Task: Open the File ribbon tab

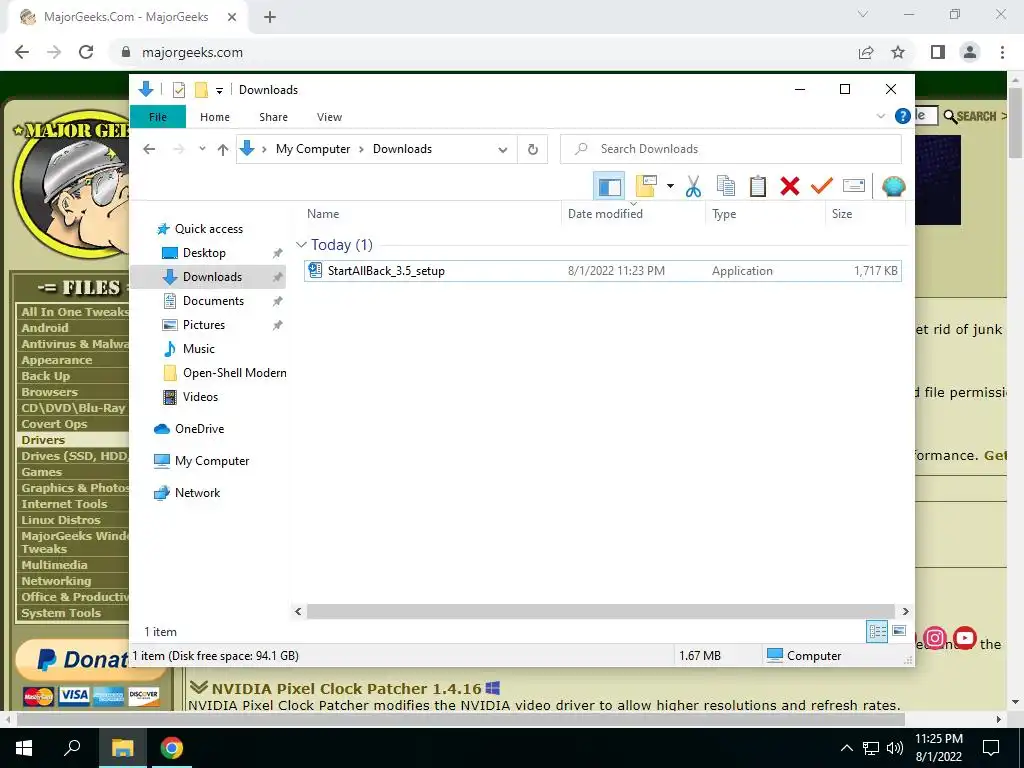Action: click(158, 117)
